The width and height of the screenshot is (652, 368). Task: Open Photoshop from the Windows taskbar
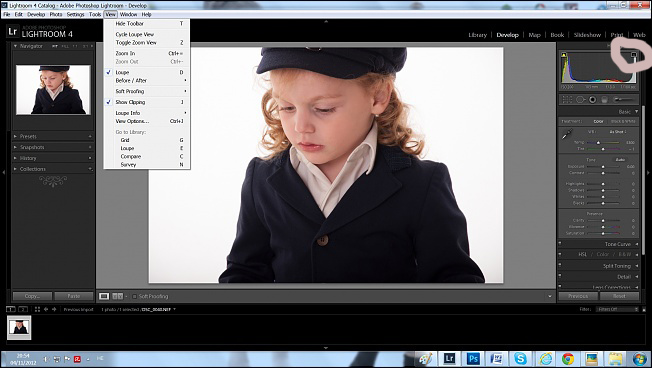coord(473,358)
